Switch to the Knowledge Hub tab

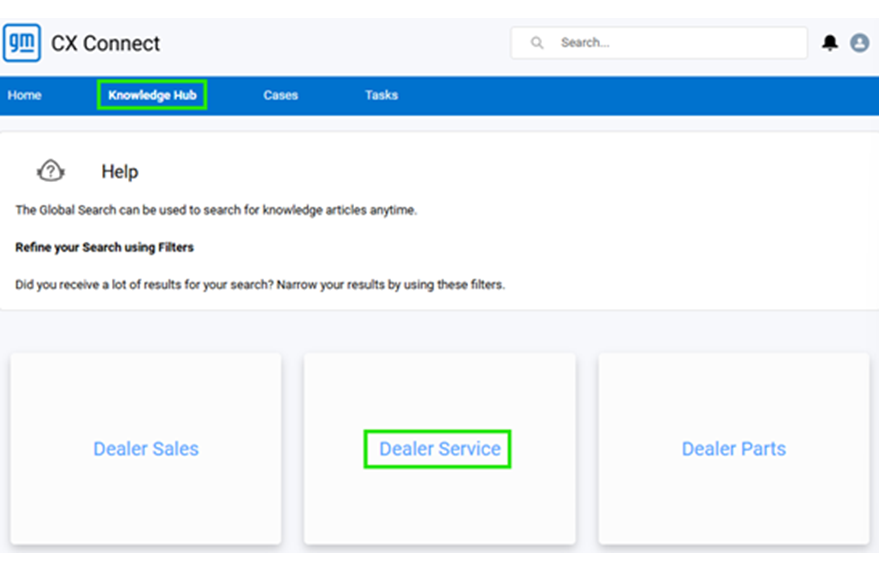point(152,95)
